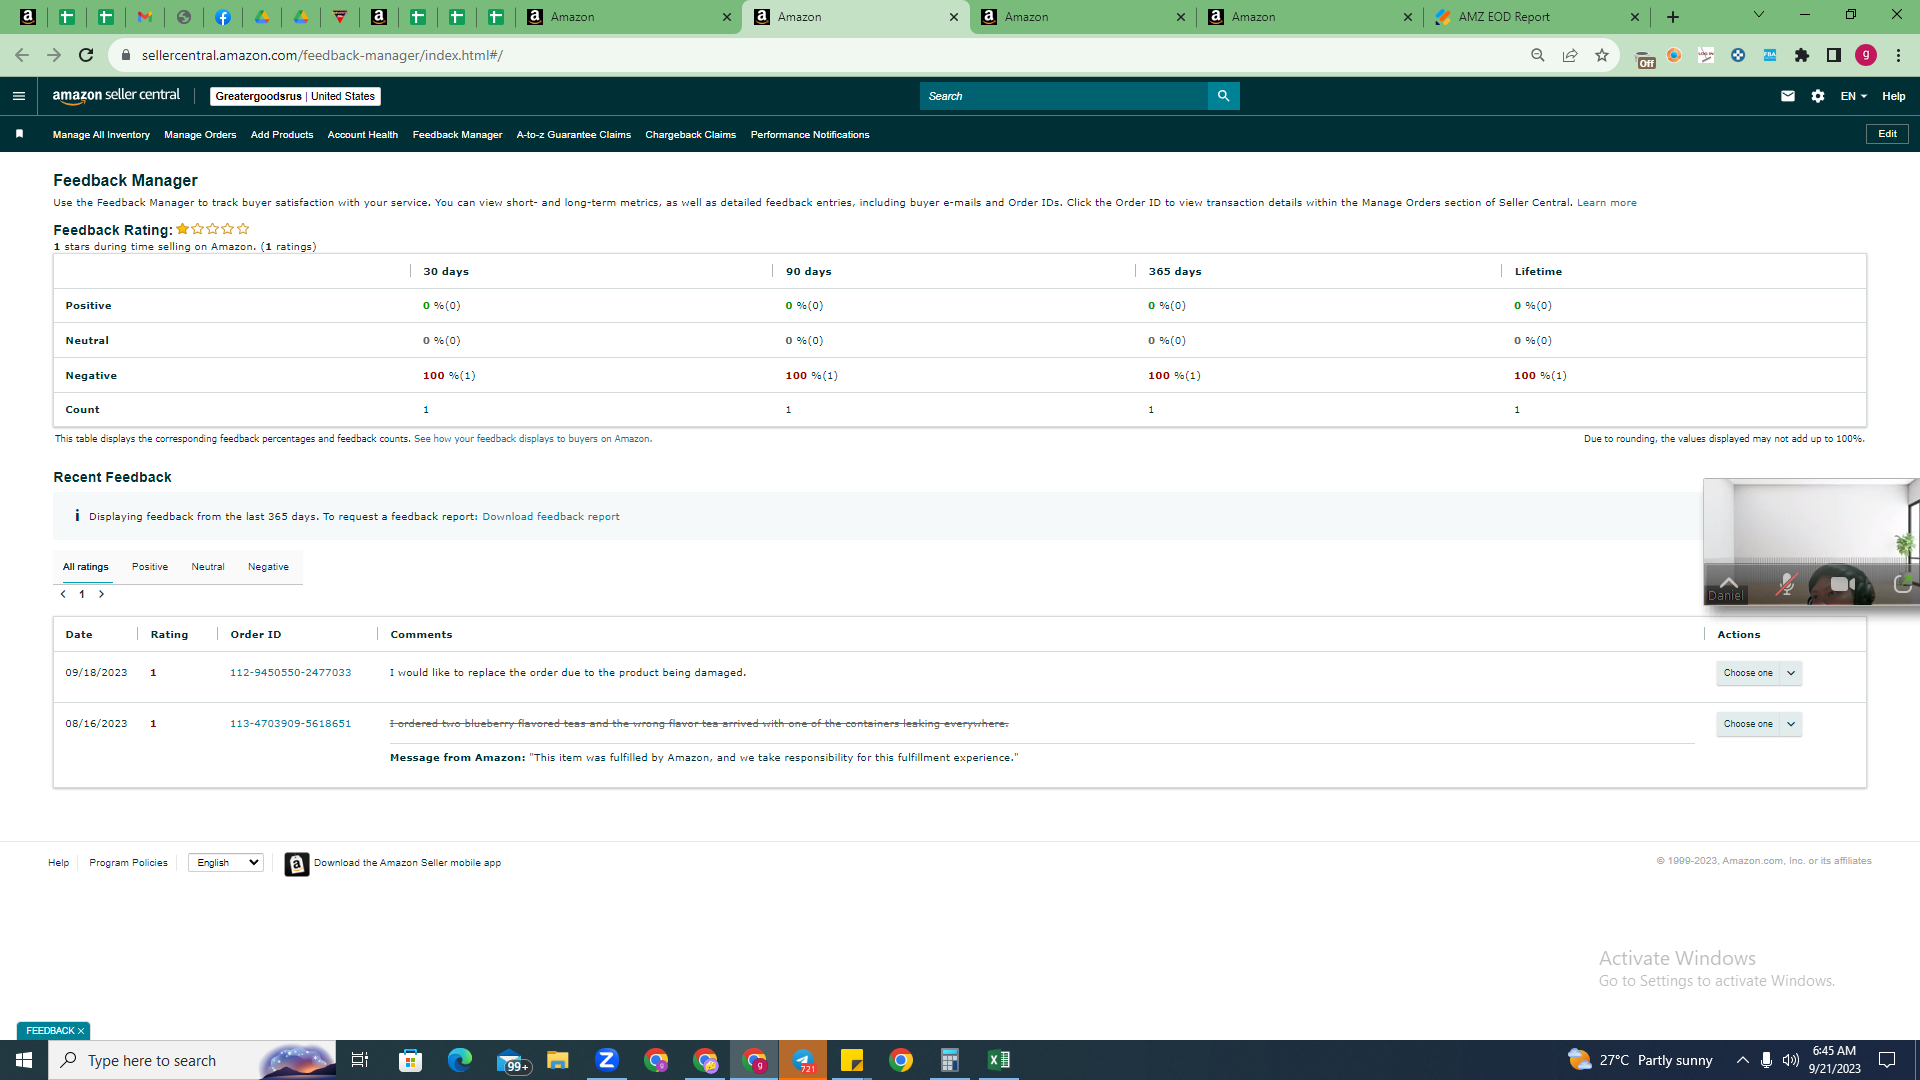
Task: Open File Explorer from the taskbar
Action: point(557,1060)
